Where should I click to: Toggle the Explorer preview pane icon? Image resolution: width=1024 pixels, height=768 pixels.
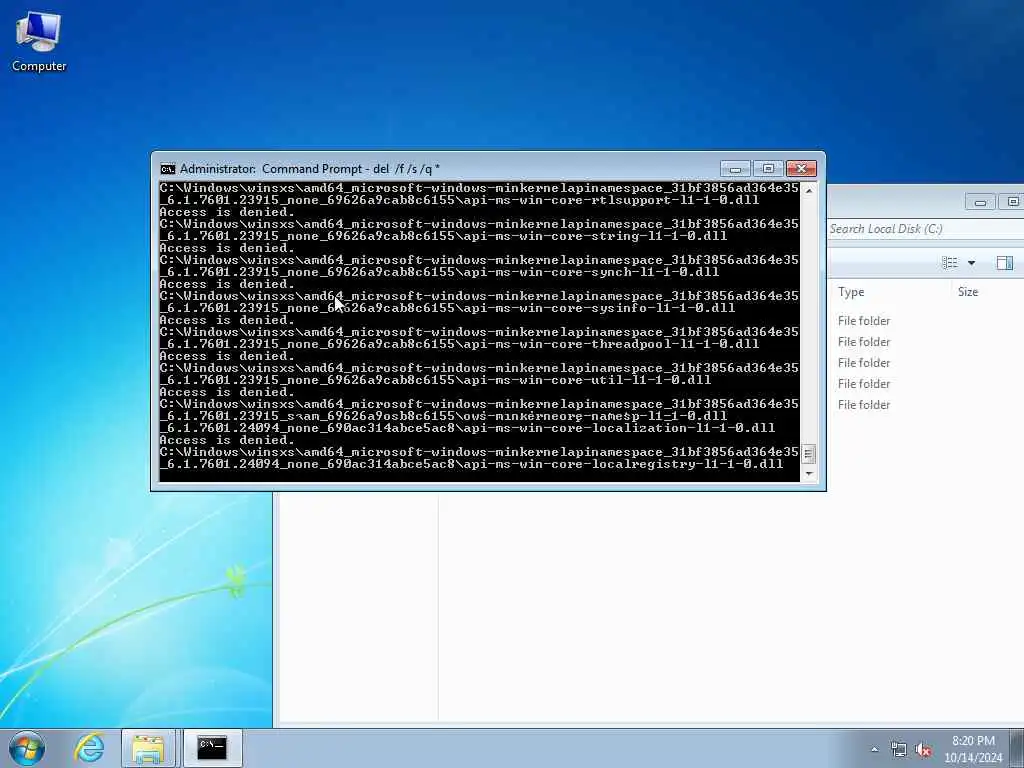(x=1004, y=263)
